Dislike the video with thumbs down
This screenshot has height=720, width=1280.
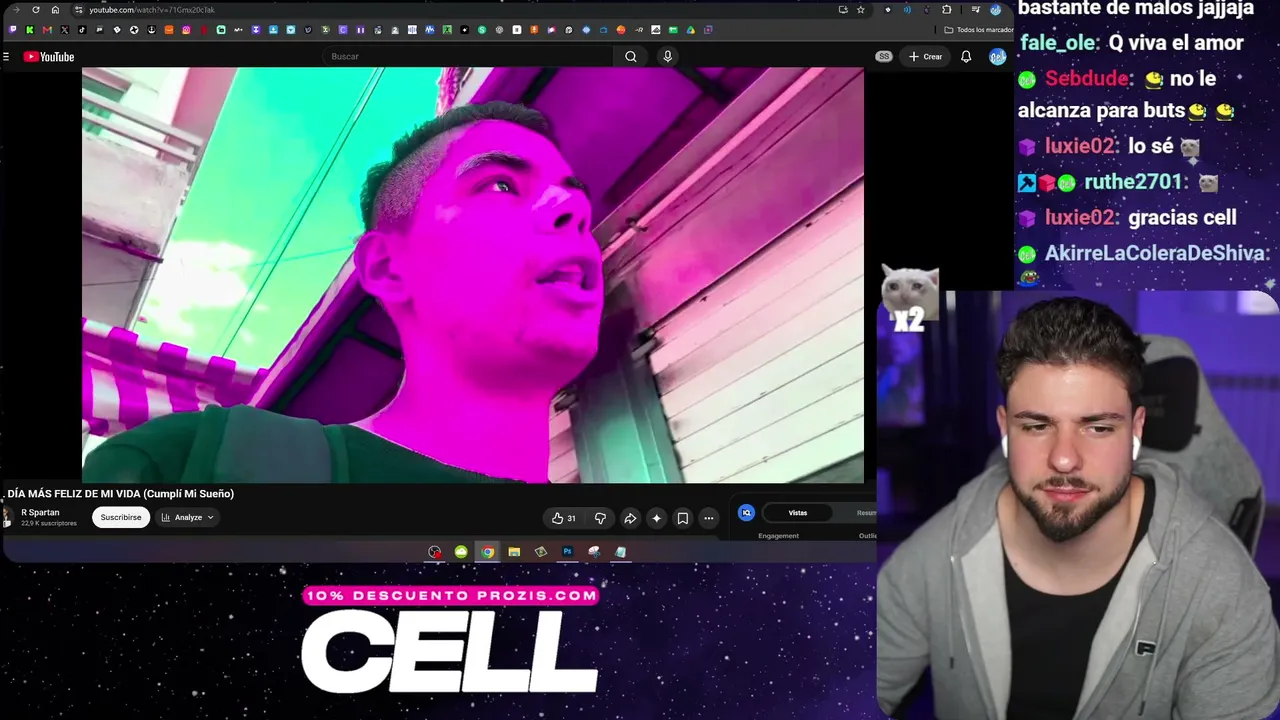(600, 518)
